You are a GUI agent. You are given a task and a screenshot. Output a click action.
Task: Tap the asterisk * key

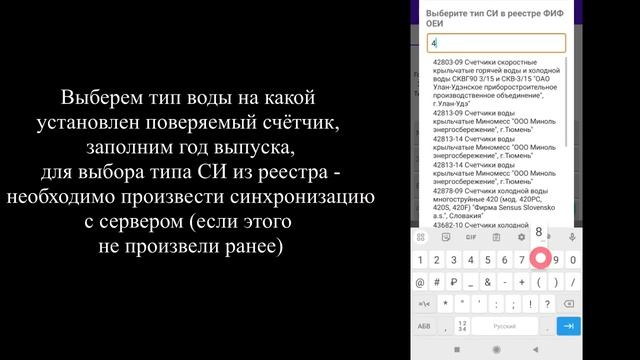tap(445, 304)
